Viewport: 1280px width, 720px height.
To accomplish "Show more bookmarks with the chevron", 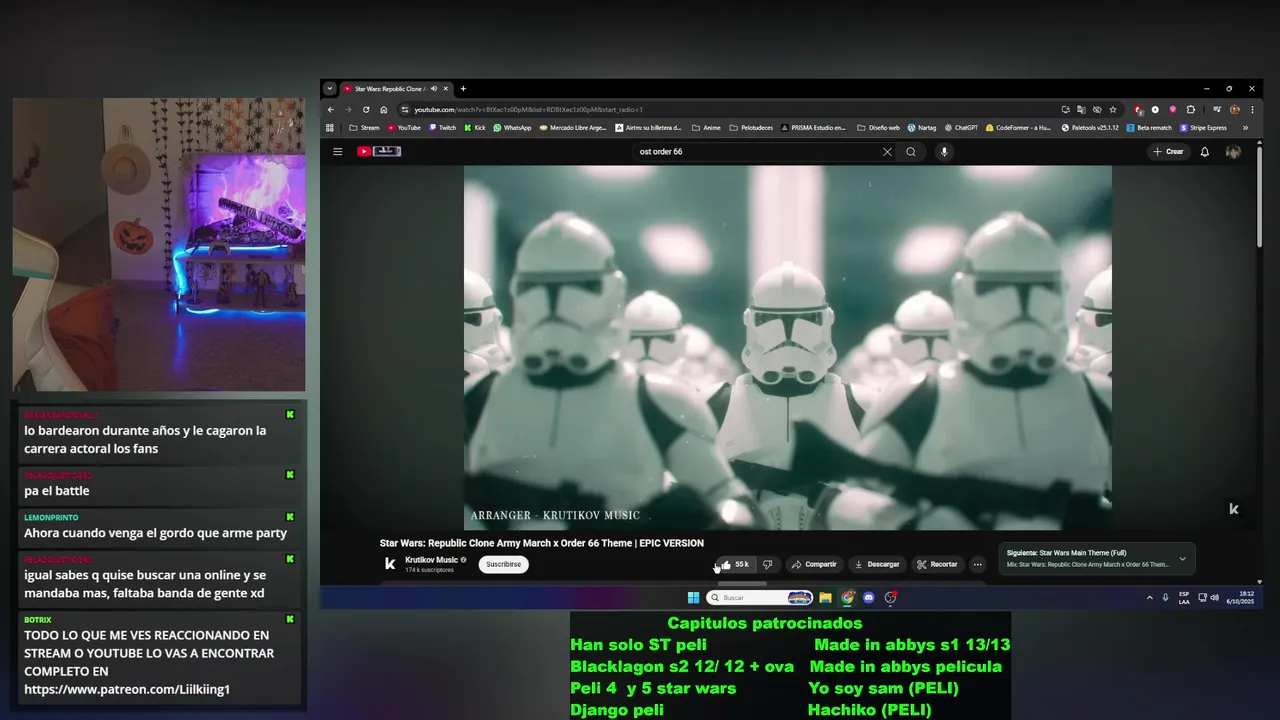I will point(1245,128).
